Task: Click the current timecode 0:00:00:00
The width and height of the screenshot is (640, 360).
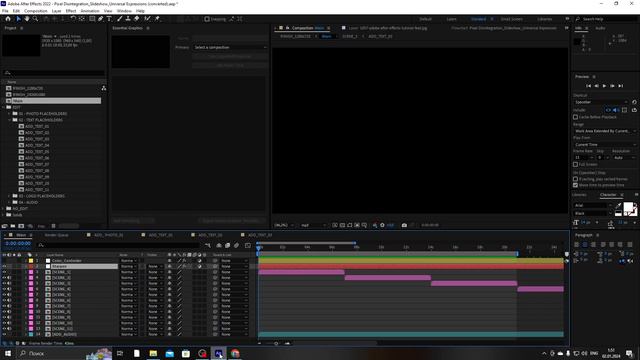Action: coord(18,243)
